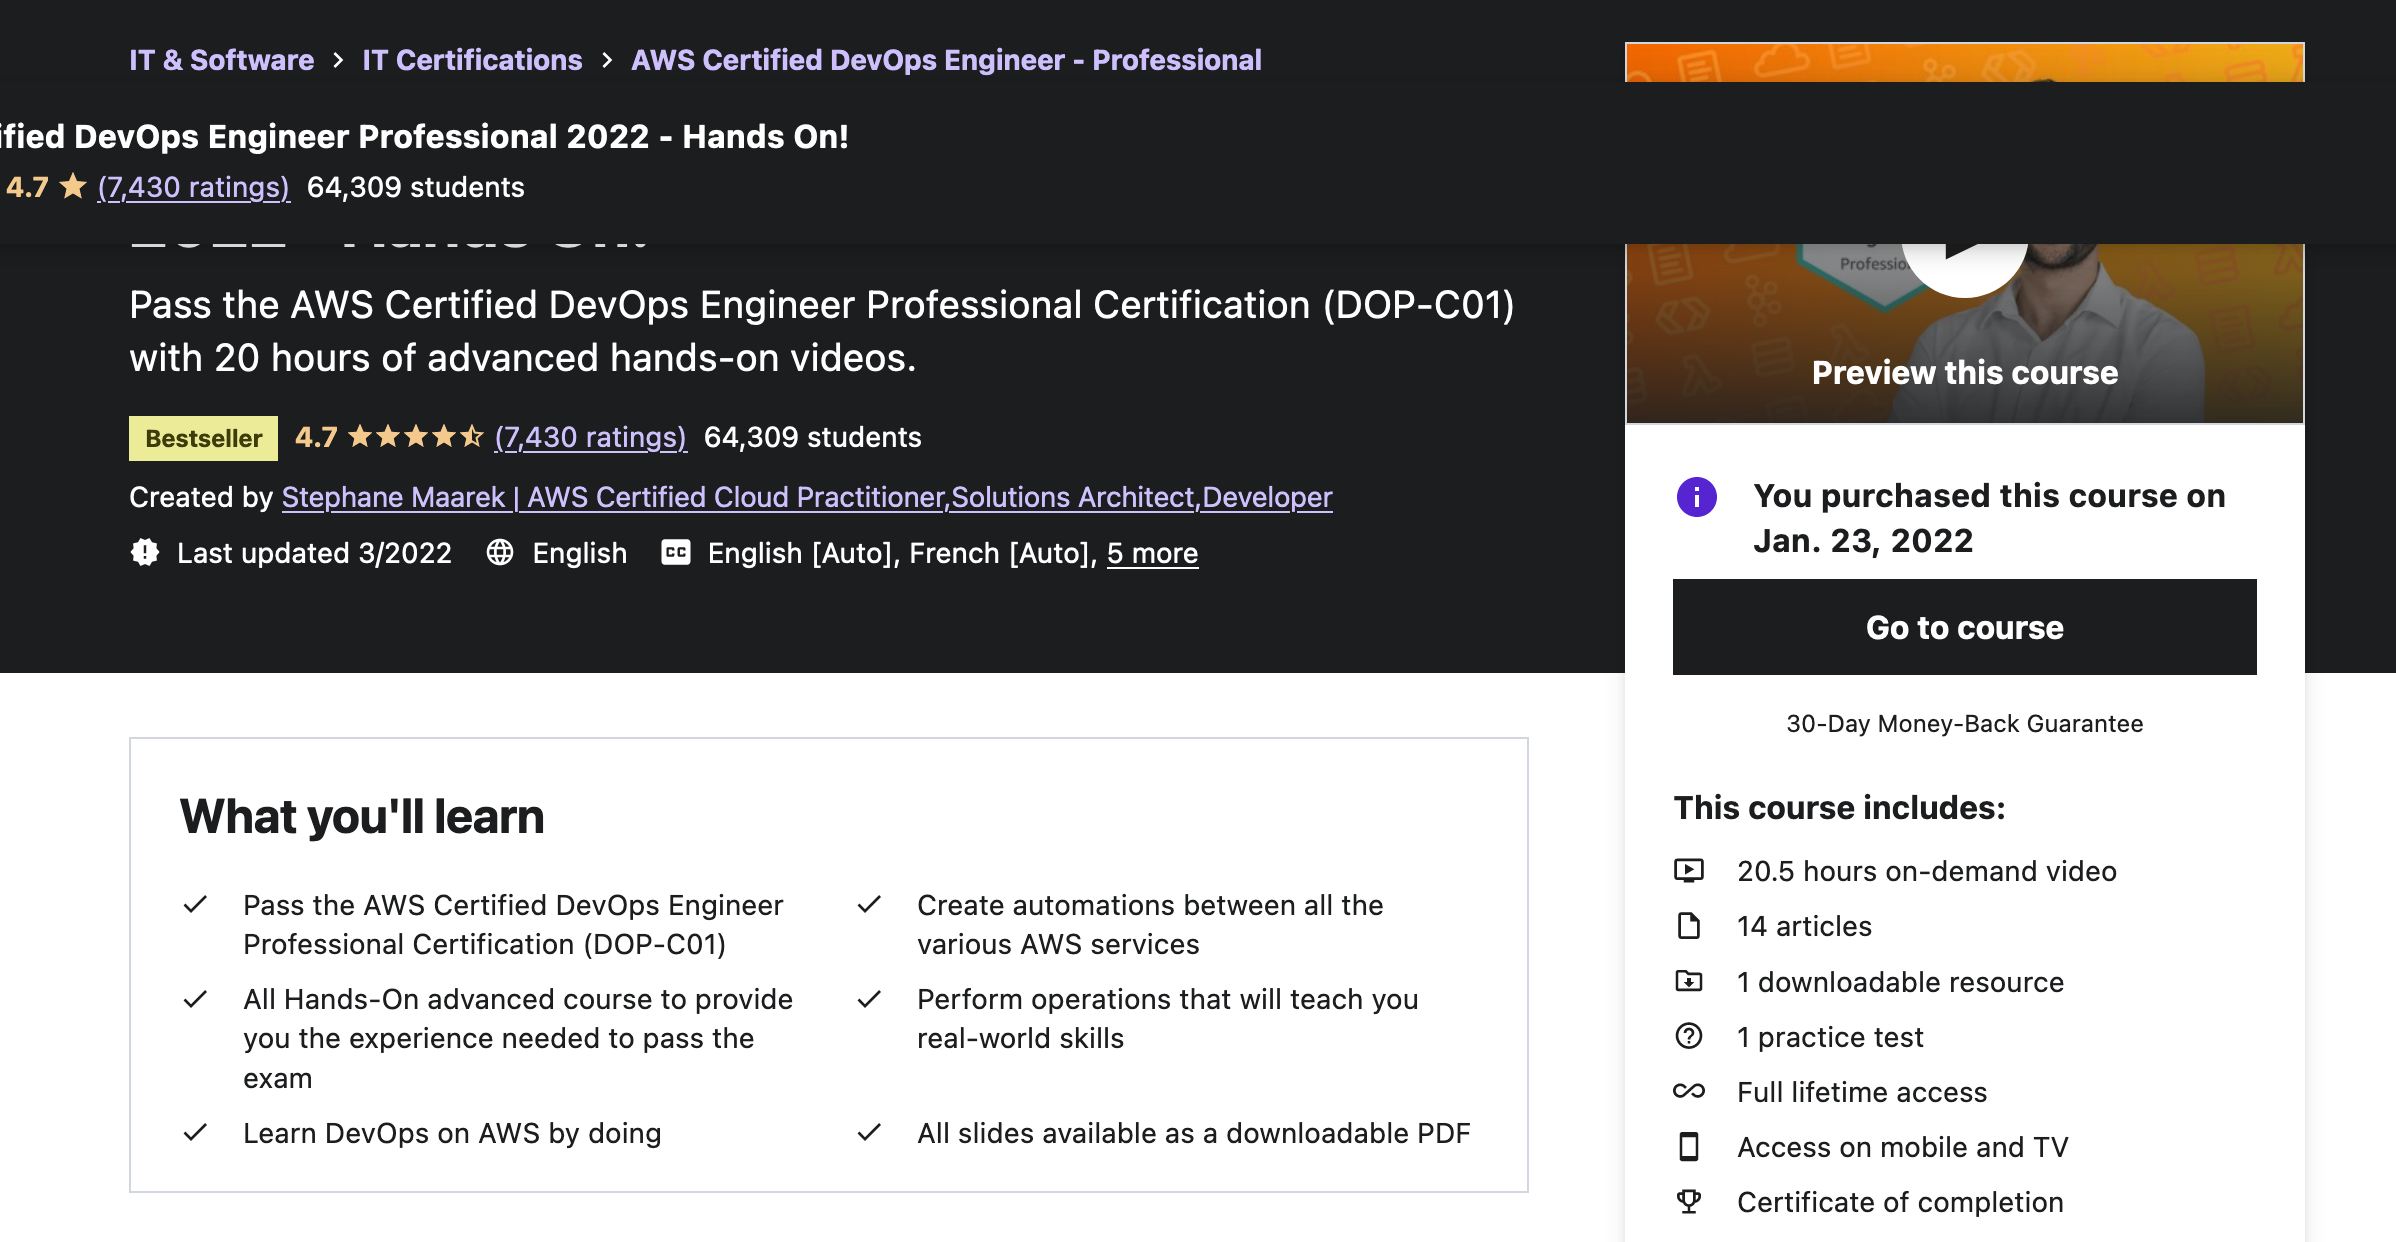2396x1242 pixels.
Task: Click the 'What you'll learn' heading
Action: pos(362,816)
